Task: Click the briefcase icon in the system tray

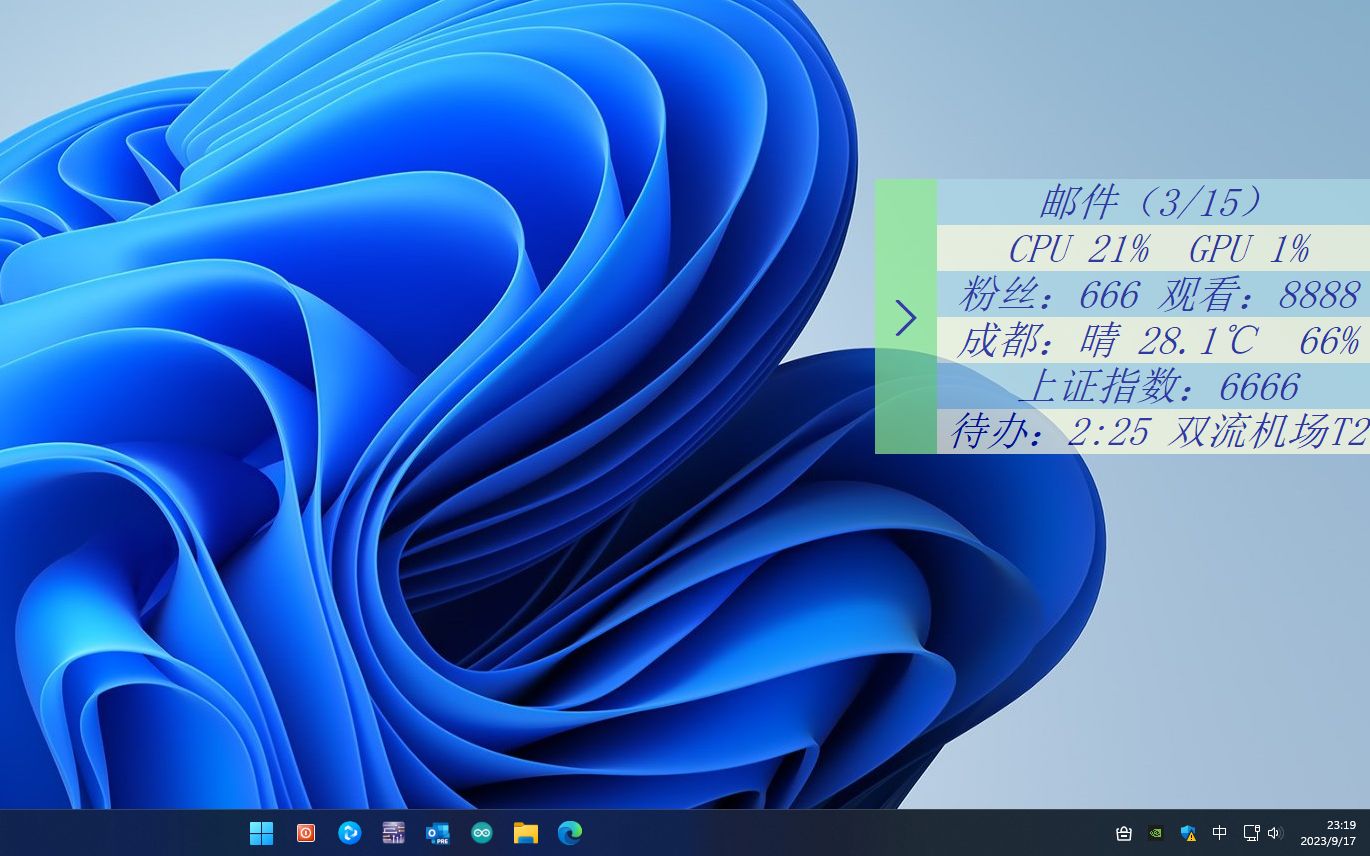Action: coord(1123,832)
